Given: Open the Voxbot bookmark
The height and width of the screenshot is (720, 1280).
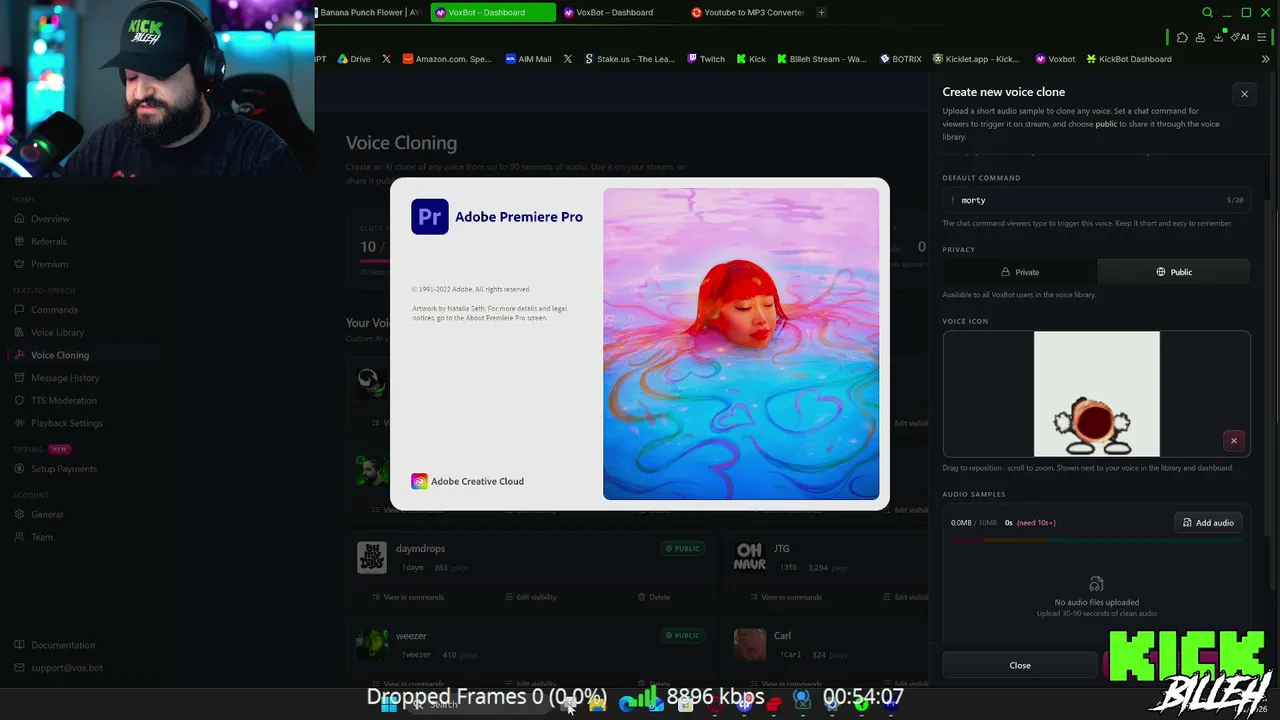Looking at the screenshot, I should click(x=1055, y=59).
